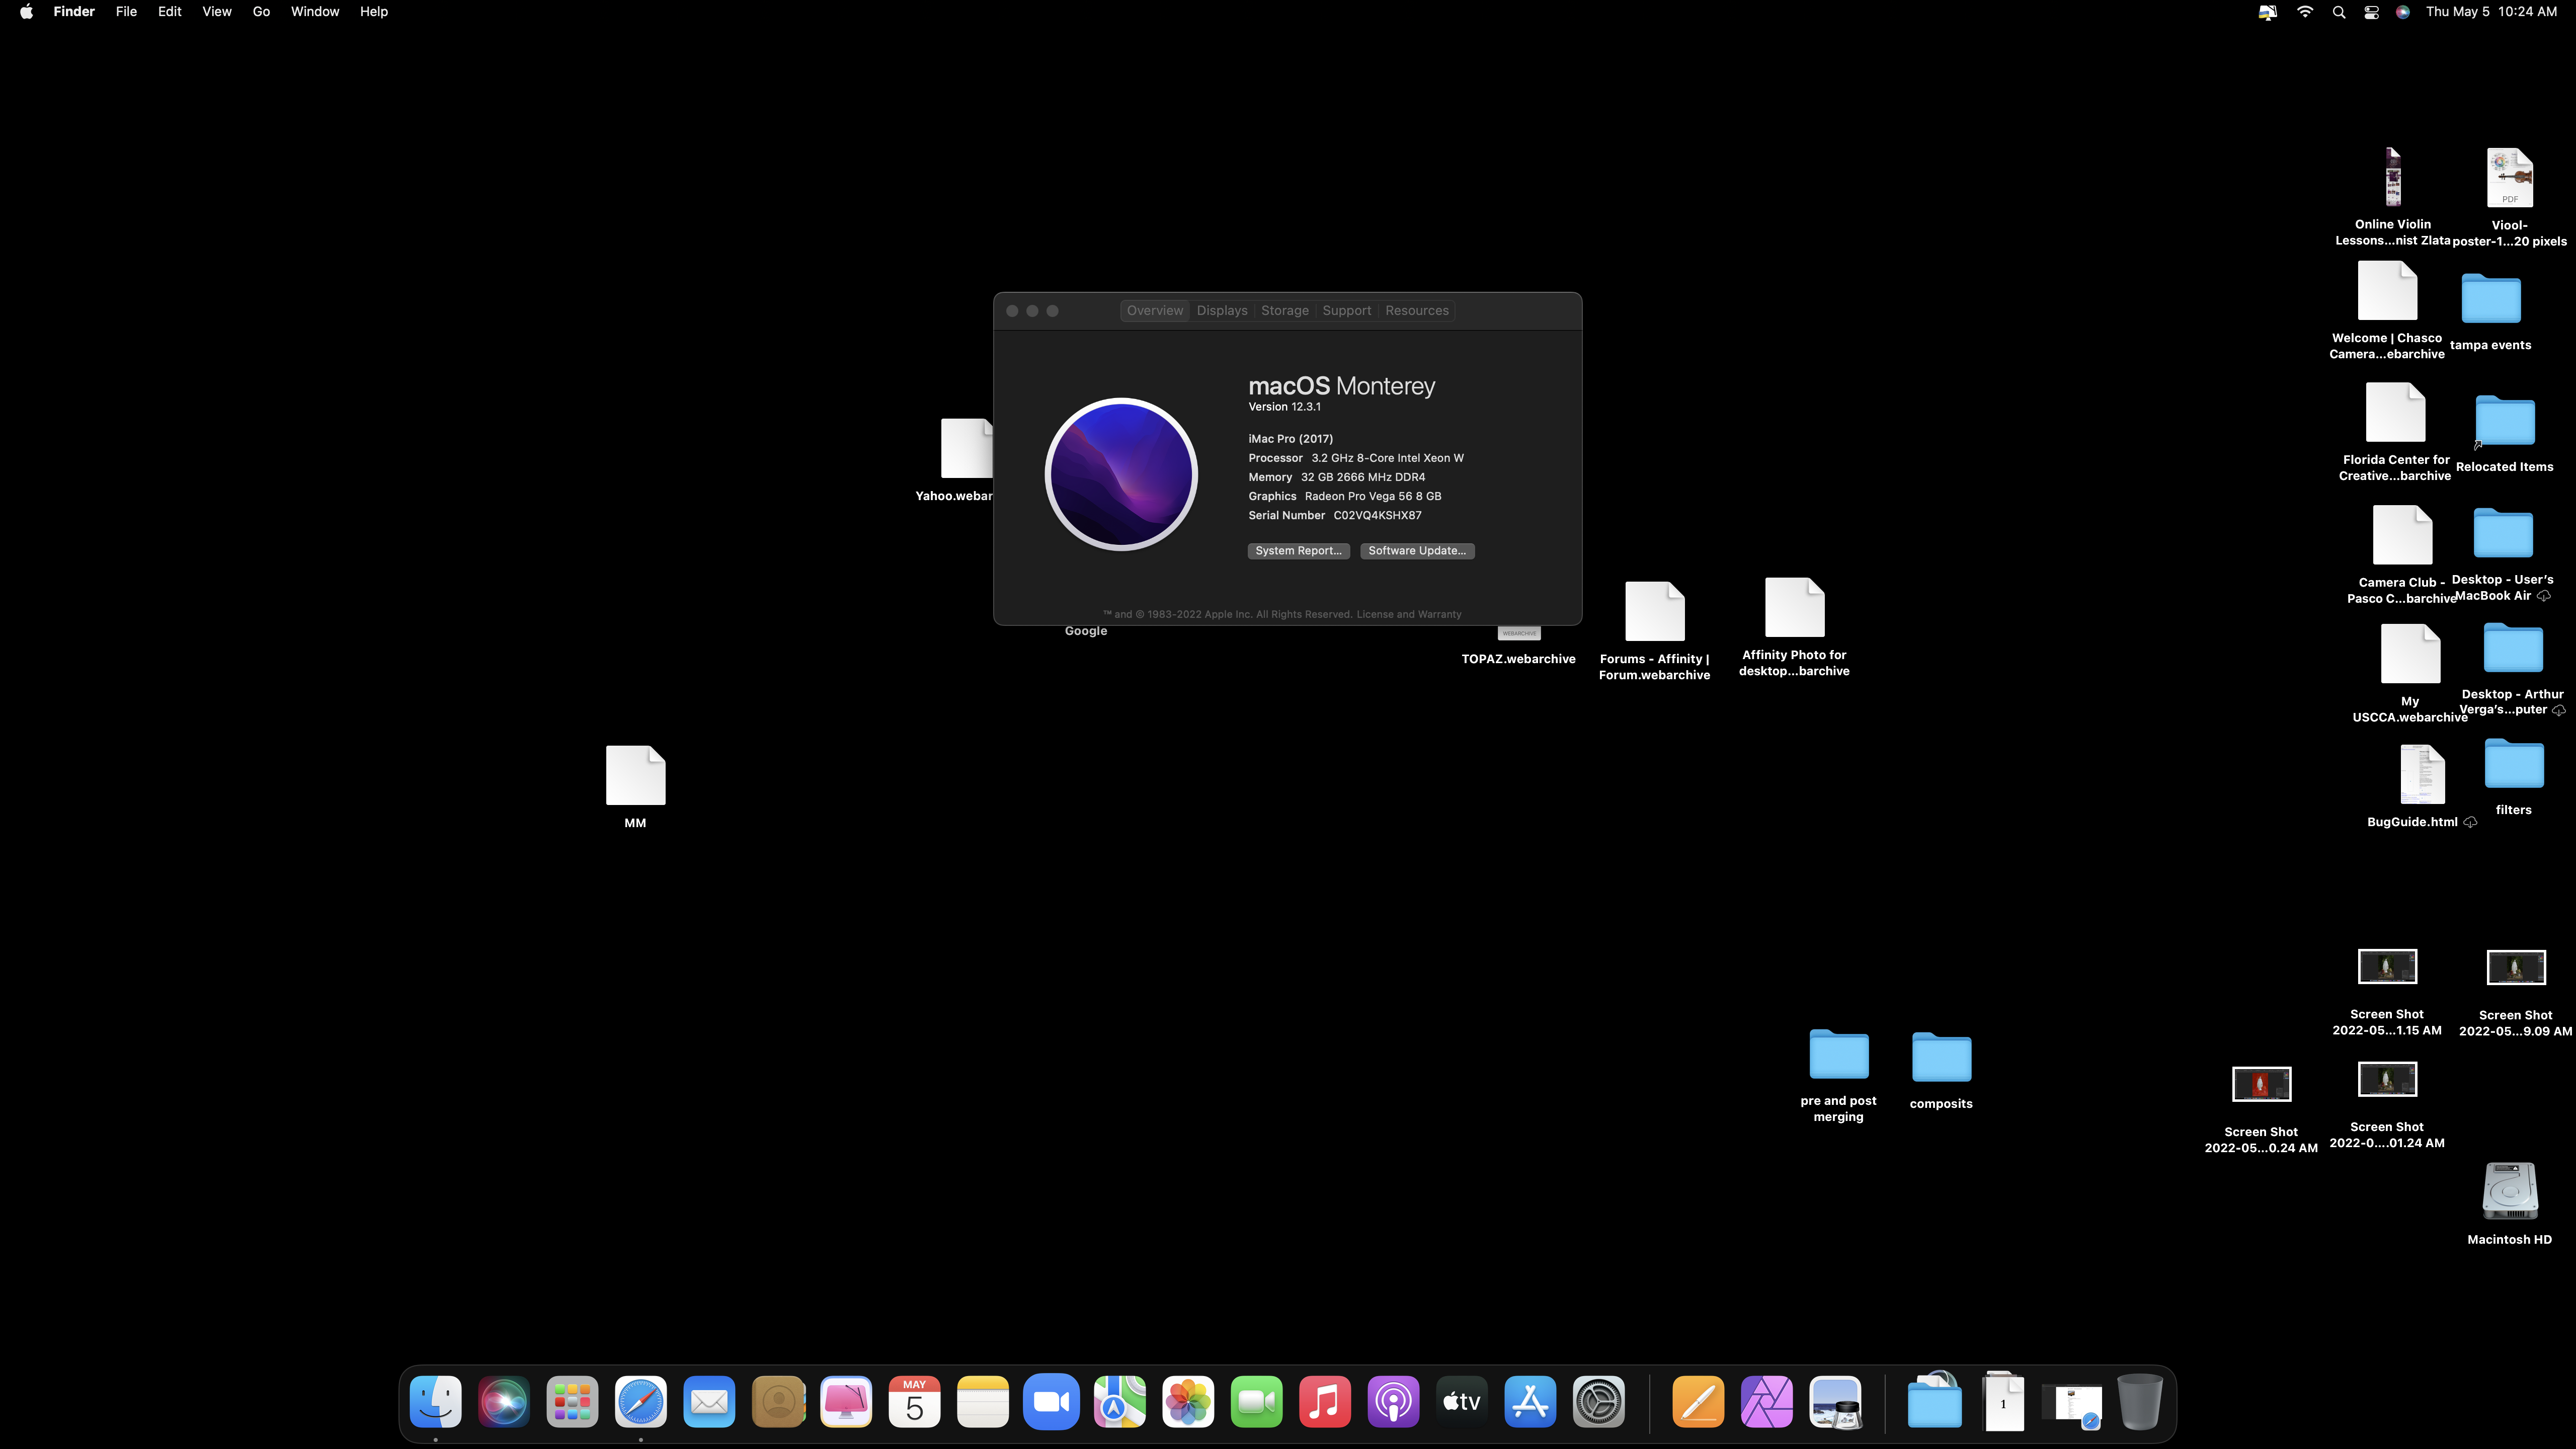Open CleanMyMac from the Dock

[x=846, y=1402]
